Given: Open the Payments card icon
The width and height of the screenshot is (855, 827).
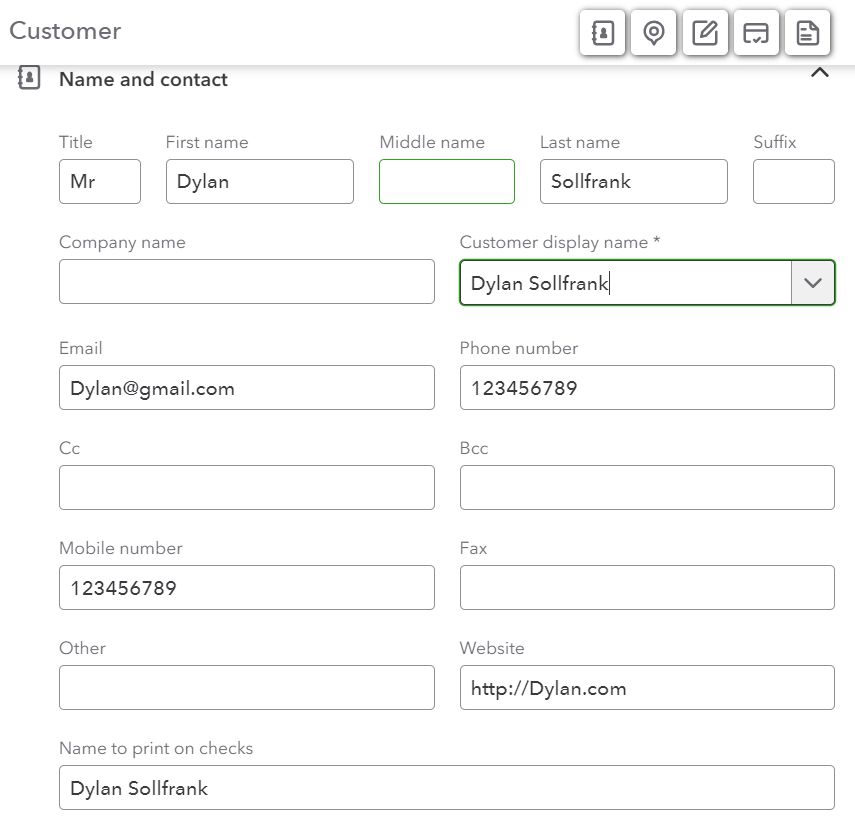Looking at the screenshot, I should 756,33.
